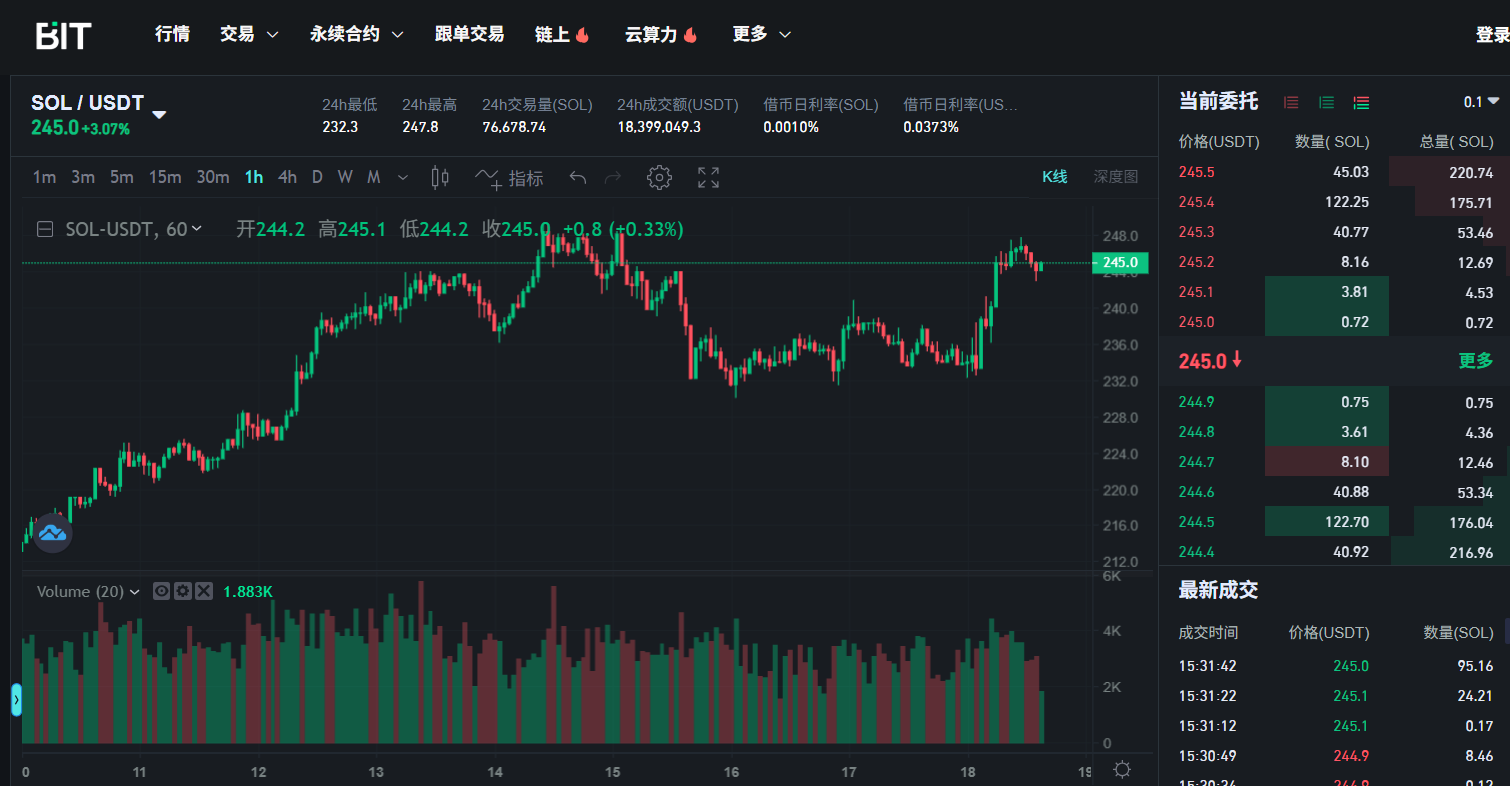Remove the Volume indicator with X
Viewport: 1510px width, 786px height.
pos(204,591)
